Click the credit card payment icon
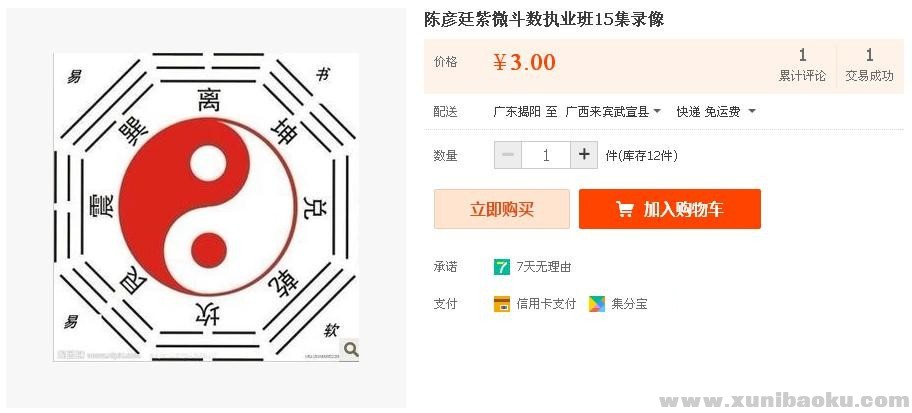The height and width of the screenshot is (413, 912). click(x=502, y=303)
